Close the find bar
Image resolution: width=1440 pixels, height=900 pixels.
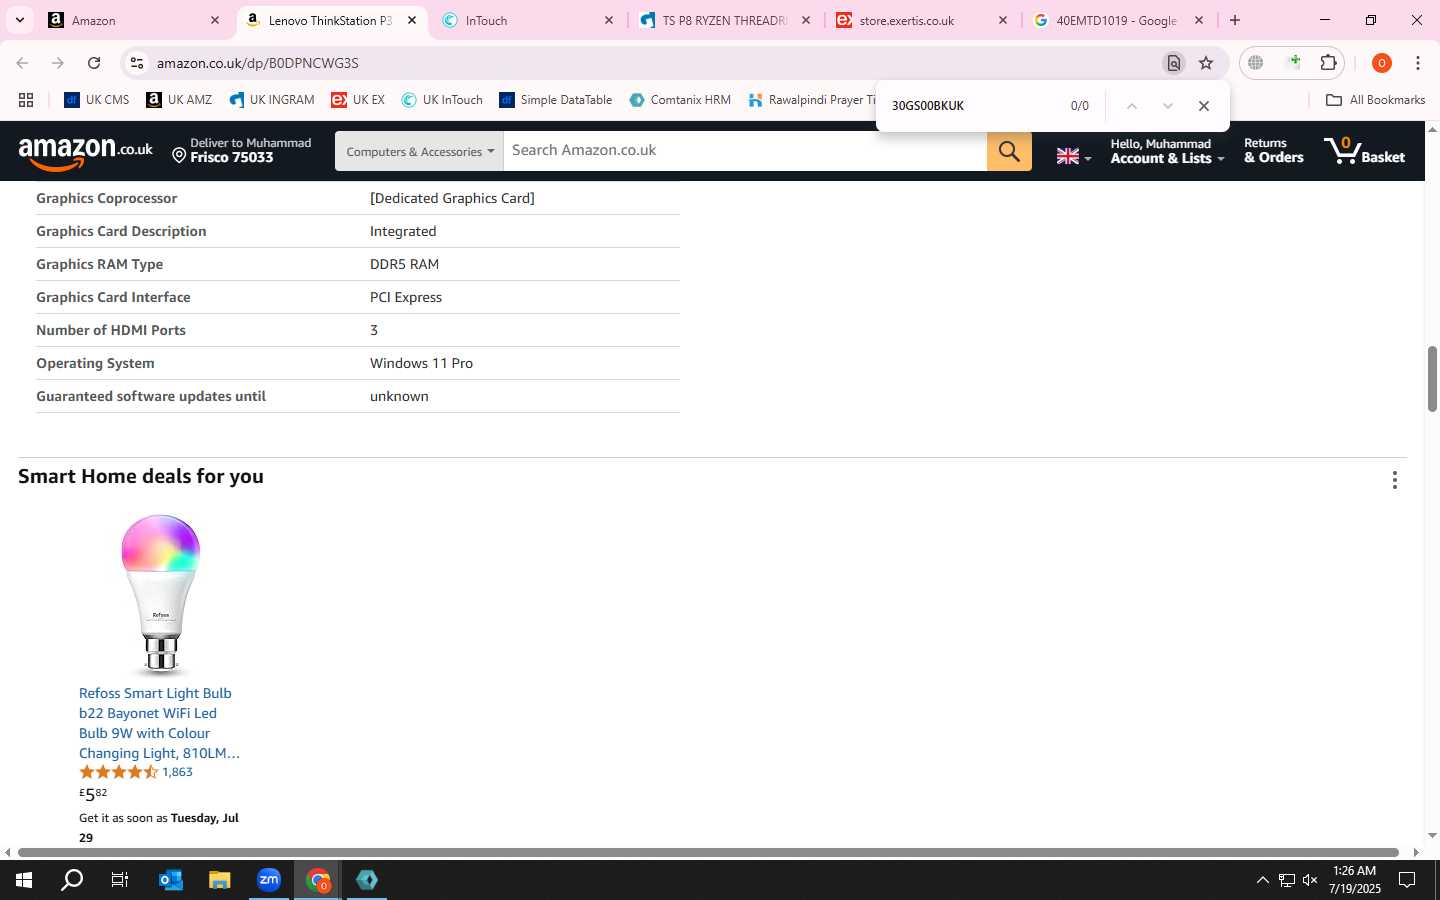pyautogui.click(x=1204, y=106)
